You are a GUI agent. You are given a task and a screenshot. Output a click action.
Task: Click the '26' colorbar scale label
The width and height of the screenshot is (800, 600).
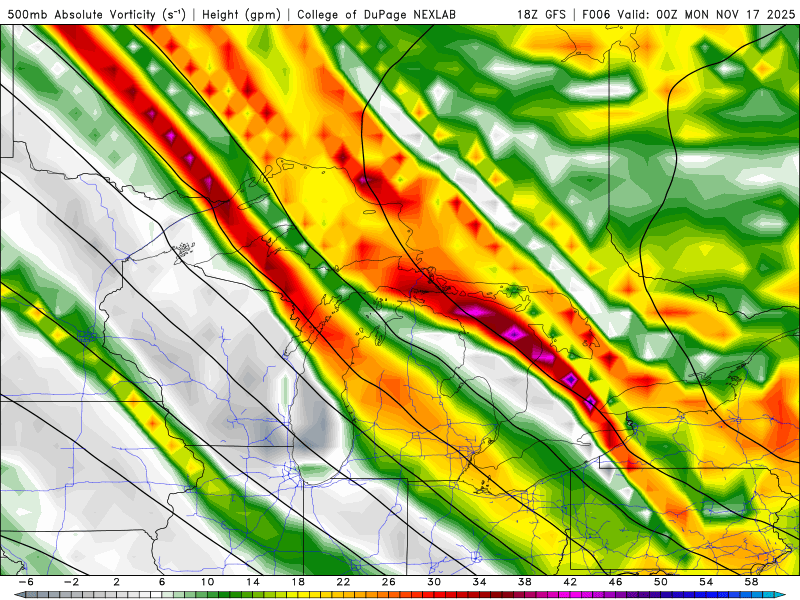388,582
